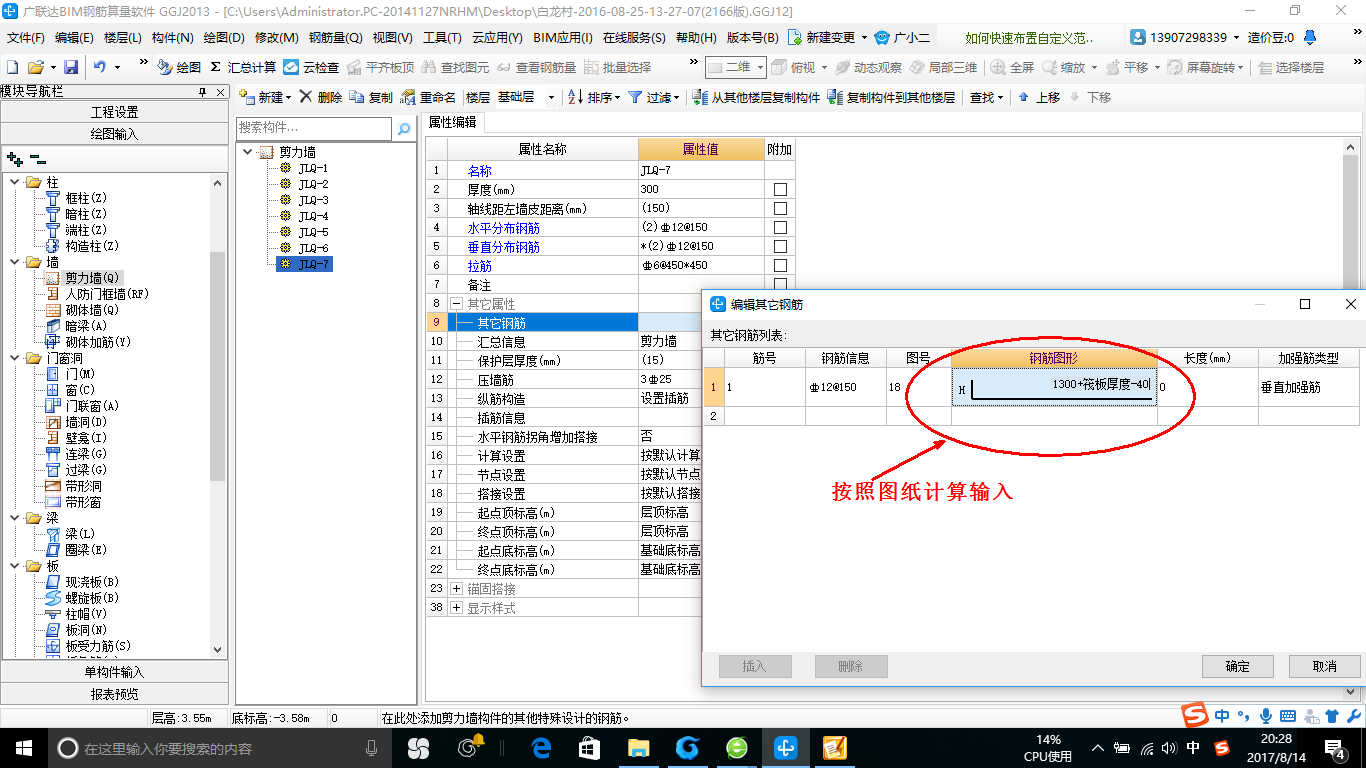Run 汇总计算 summary calculation
The width and height of the screenshot is (1366, 768).
point(243,67)
